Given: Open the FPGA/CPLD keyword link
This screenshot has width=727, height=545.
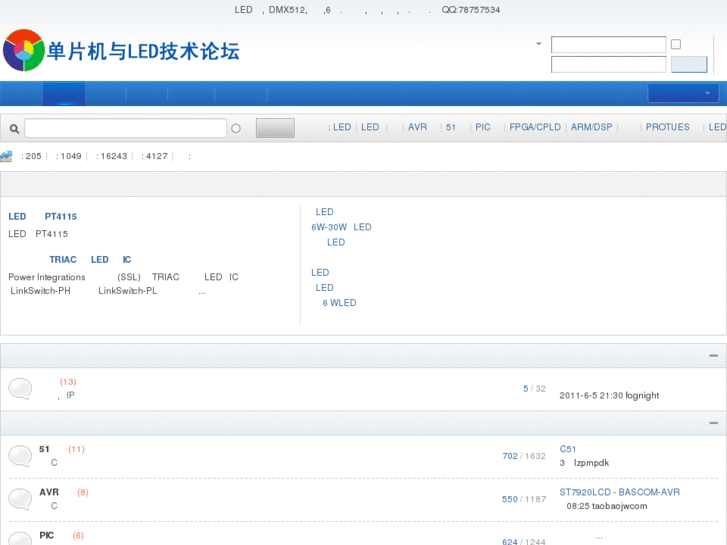Looking at the screenshot, I should pos(535,127).
